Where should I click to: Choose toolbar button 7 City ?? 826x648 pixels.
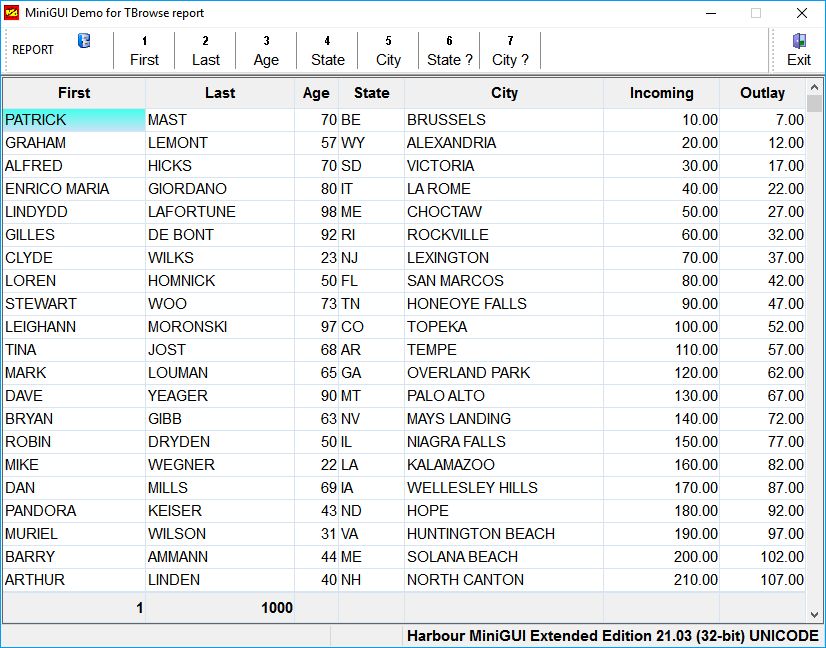coord(510,51)
